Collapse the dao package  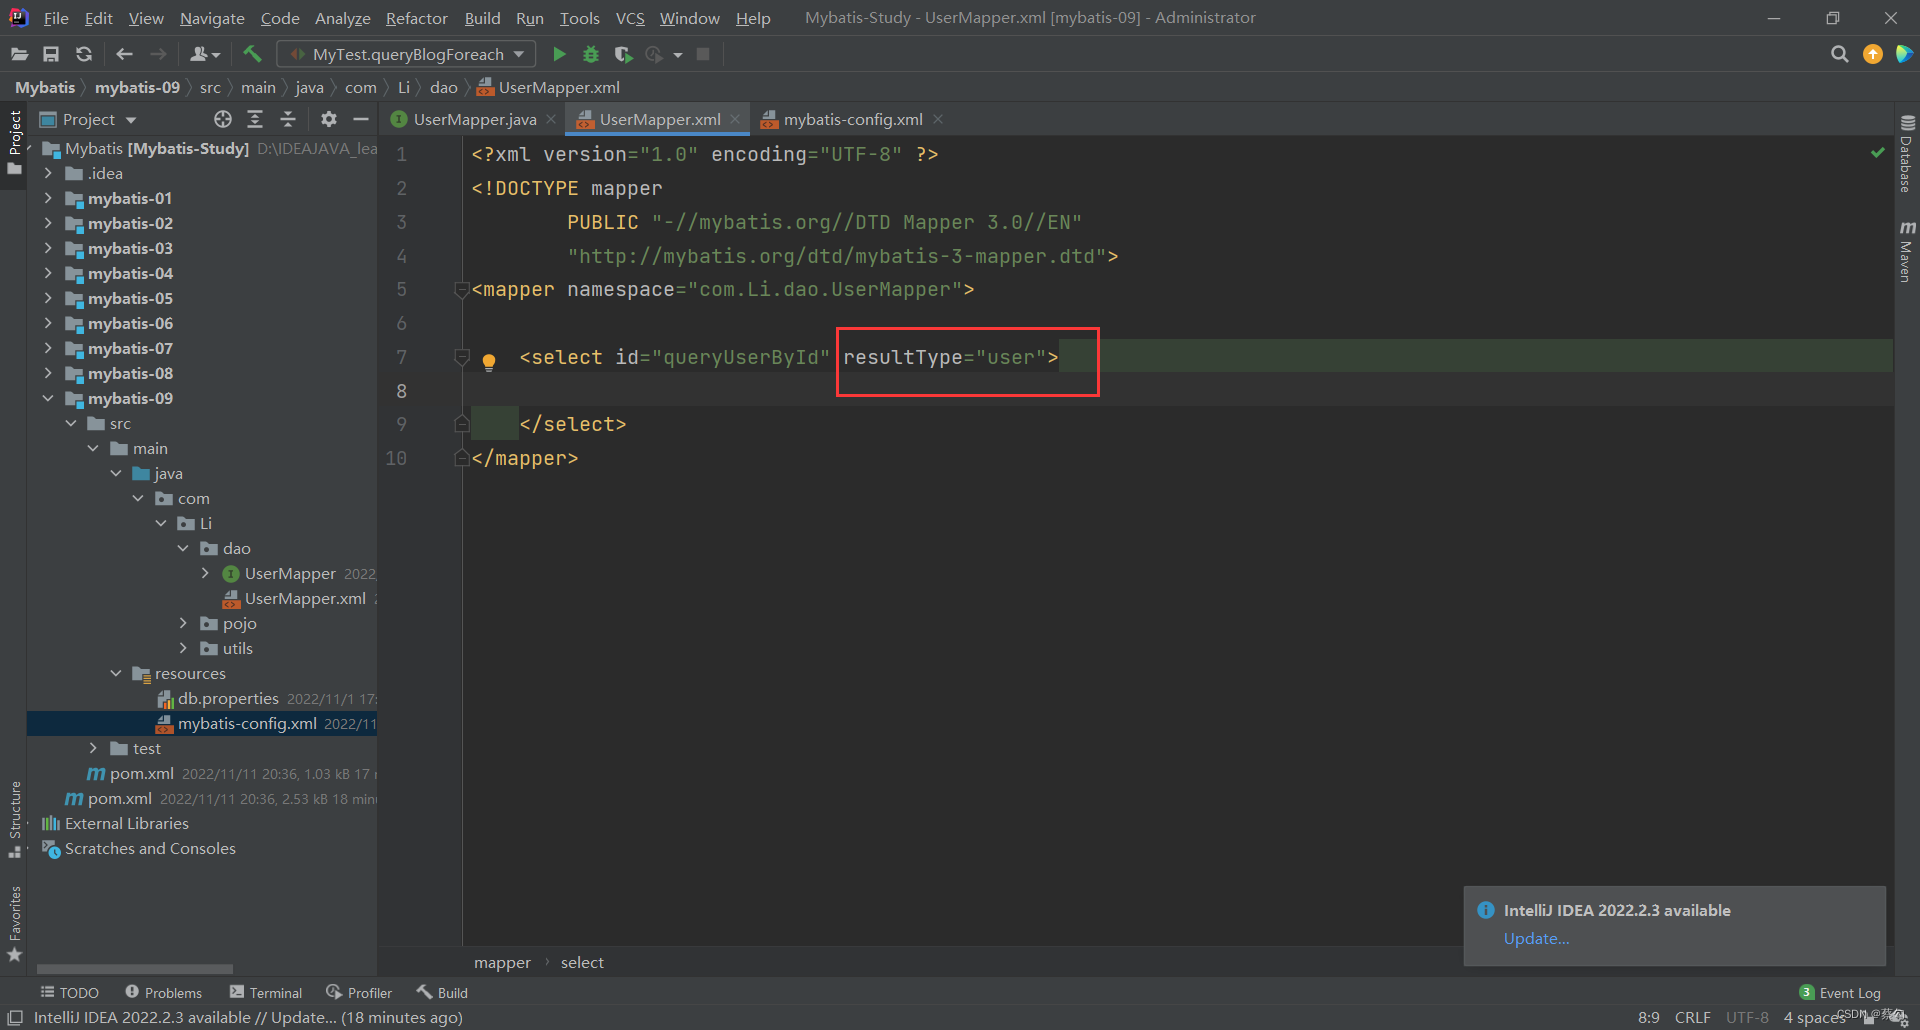click(183, 548)
